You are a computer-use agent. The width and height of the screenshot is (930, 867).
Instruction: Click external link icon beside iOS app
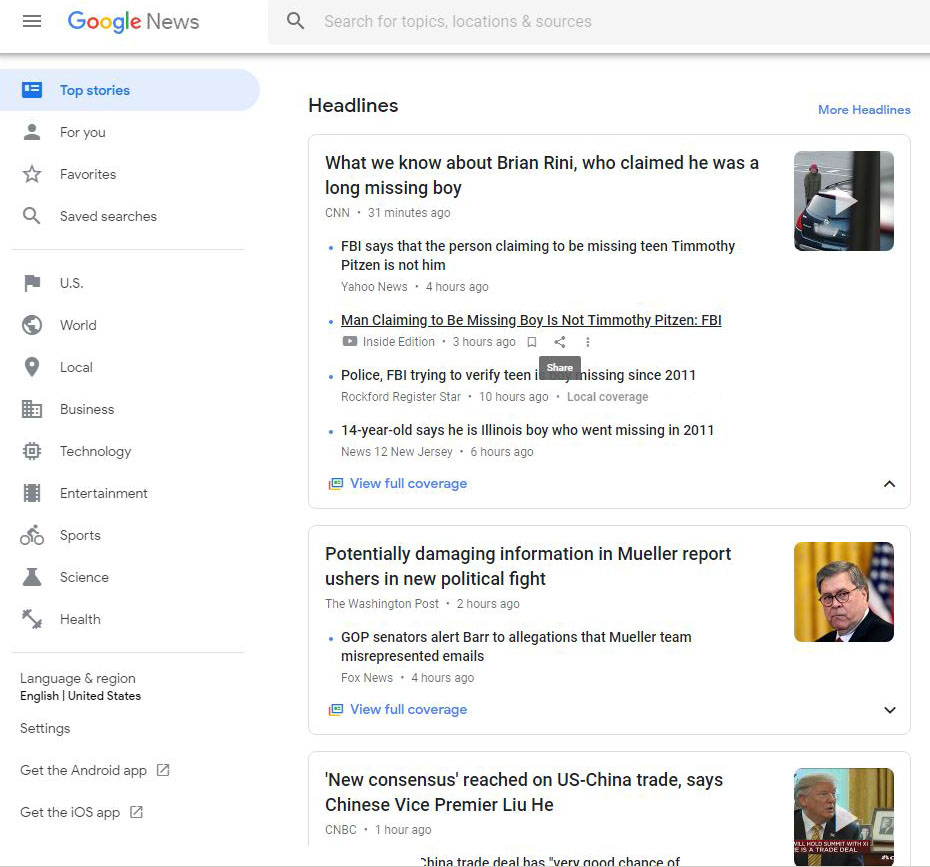coord(136,812)
